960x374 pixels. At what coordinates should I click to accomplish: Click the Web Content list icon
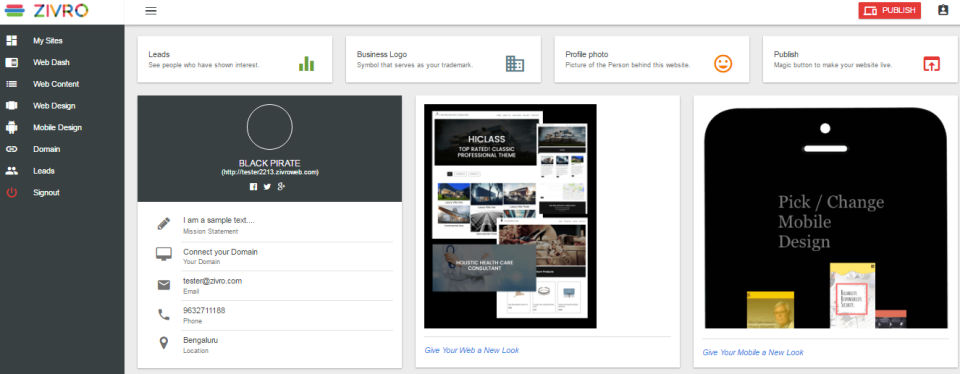point(12,84)
